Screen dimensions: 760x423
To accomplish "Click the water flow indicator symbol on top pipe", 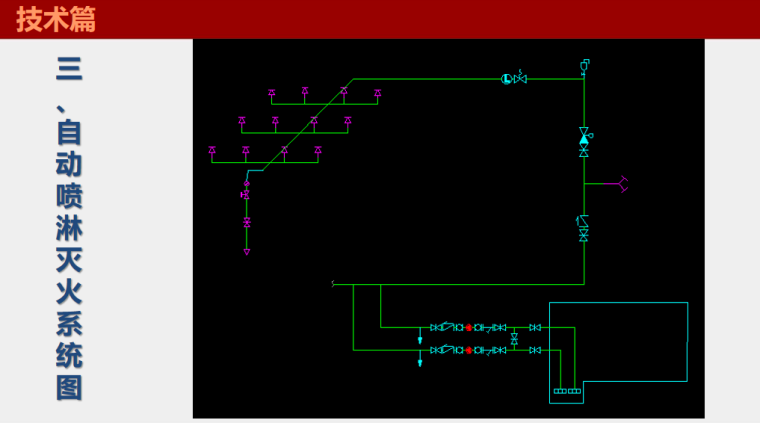I will coord(506,78).
